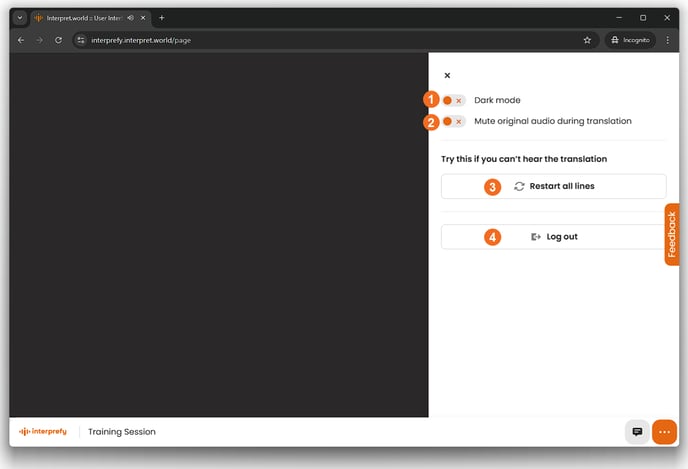Open the tab search dropdown
The height and width of the screenshot is (469, 688).
point(20,18)
